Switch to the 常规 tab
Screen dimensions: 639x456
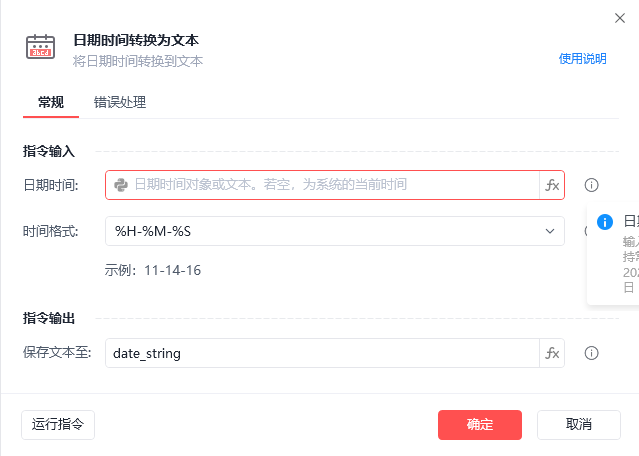pyautogui.click(x=51, y=102)
